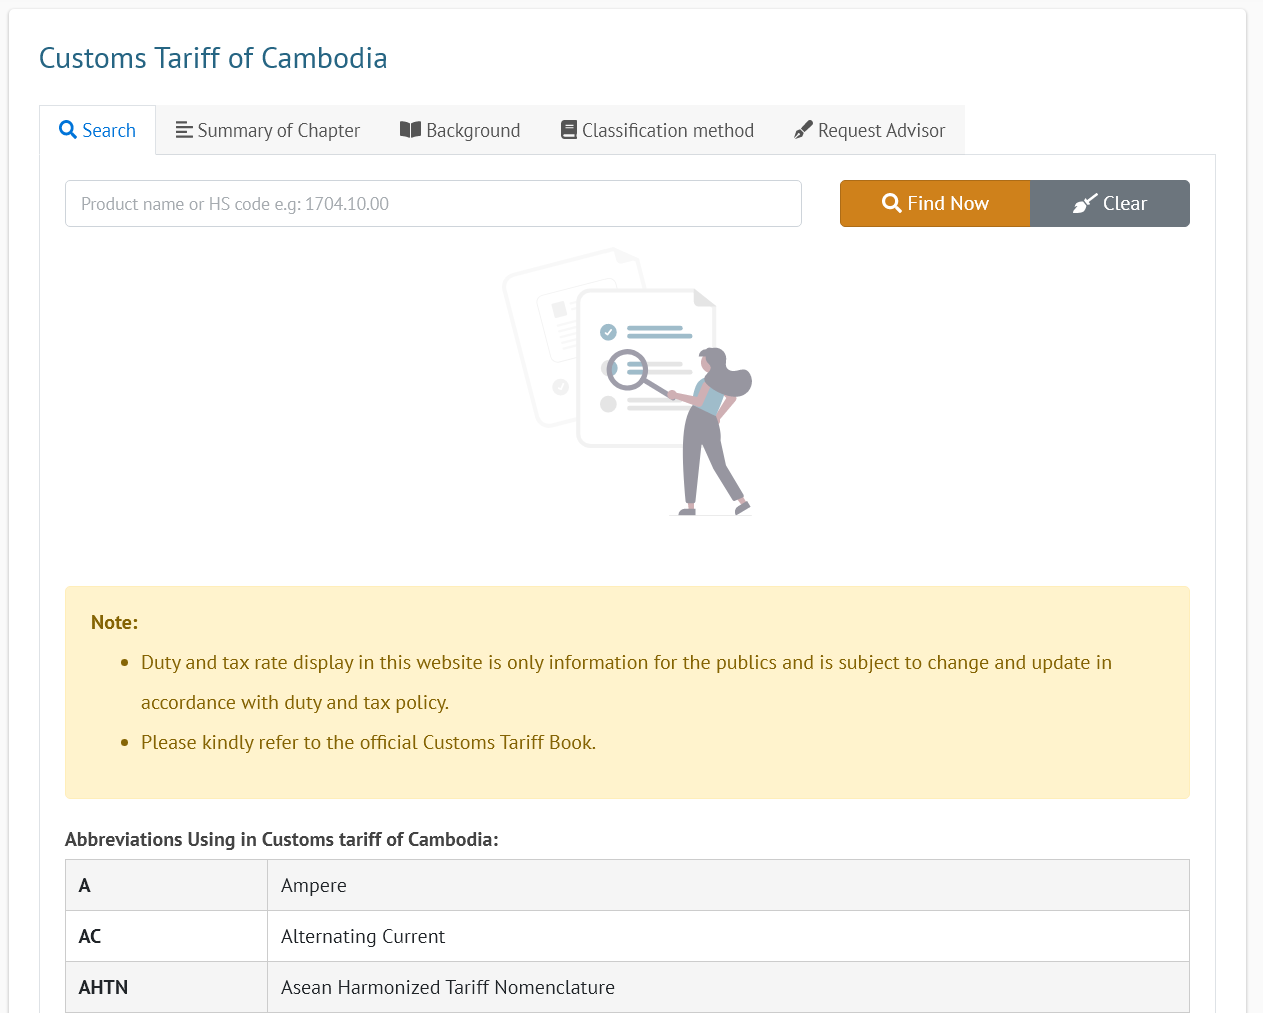Select the Search tab
This screenshot has height=1013, width=1263.
tap(98, 130)
